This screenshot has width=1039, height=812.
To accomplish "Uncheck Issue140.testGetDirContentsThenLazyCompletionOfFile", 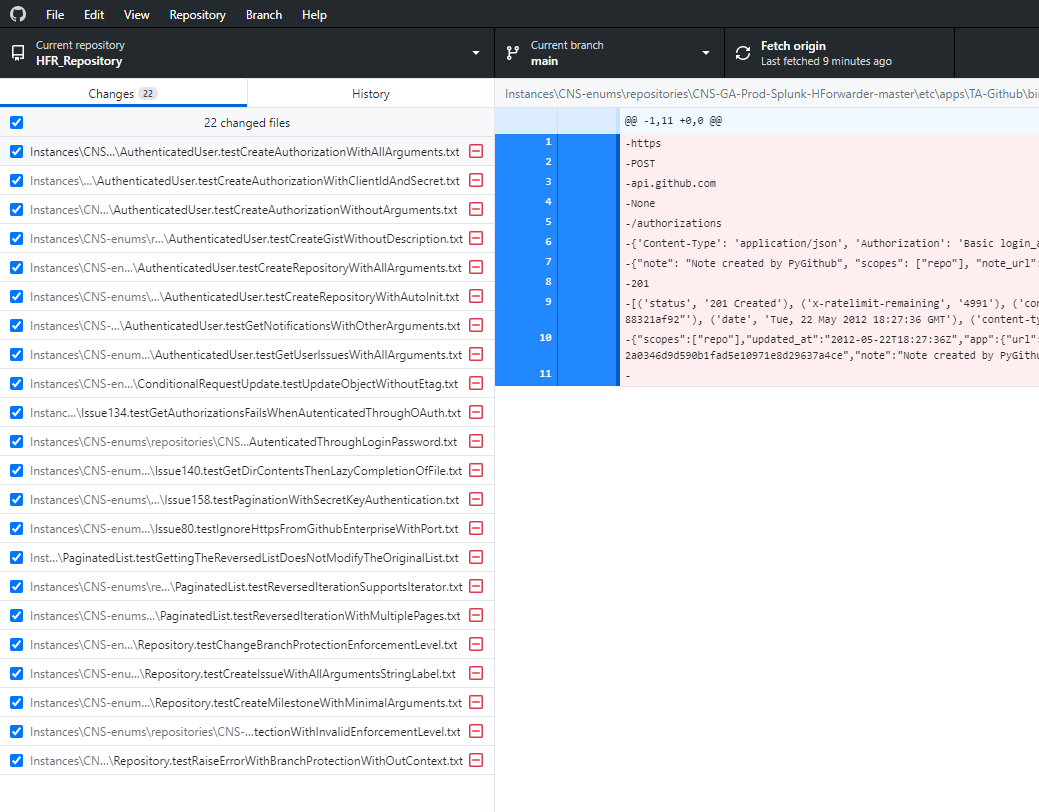I will [16, 470].
